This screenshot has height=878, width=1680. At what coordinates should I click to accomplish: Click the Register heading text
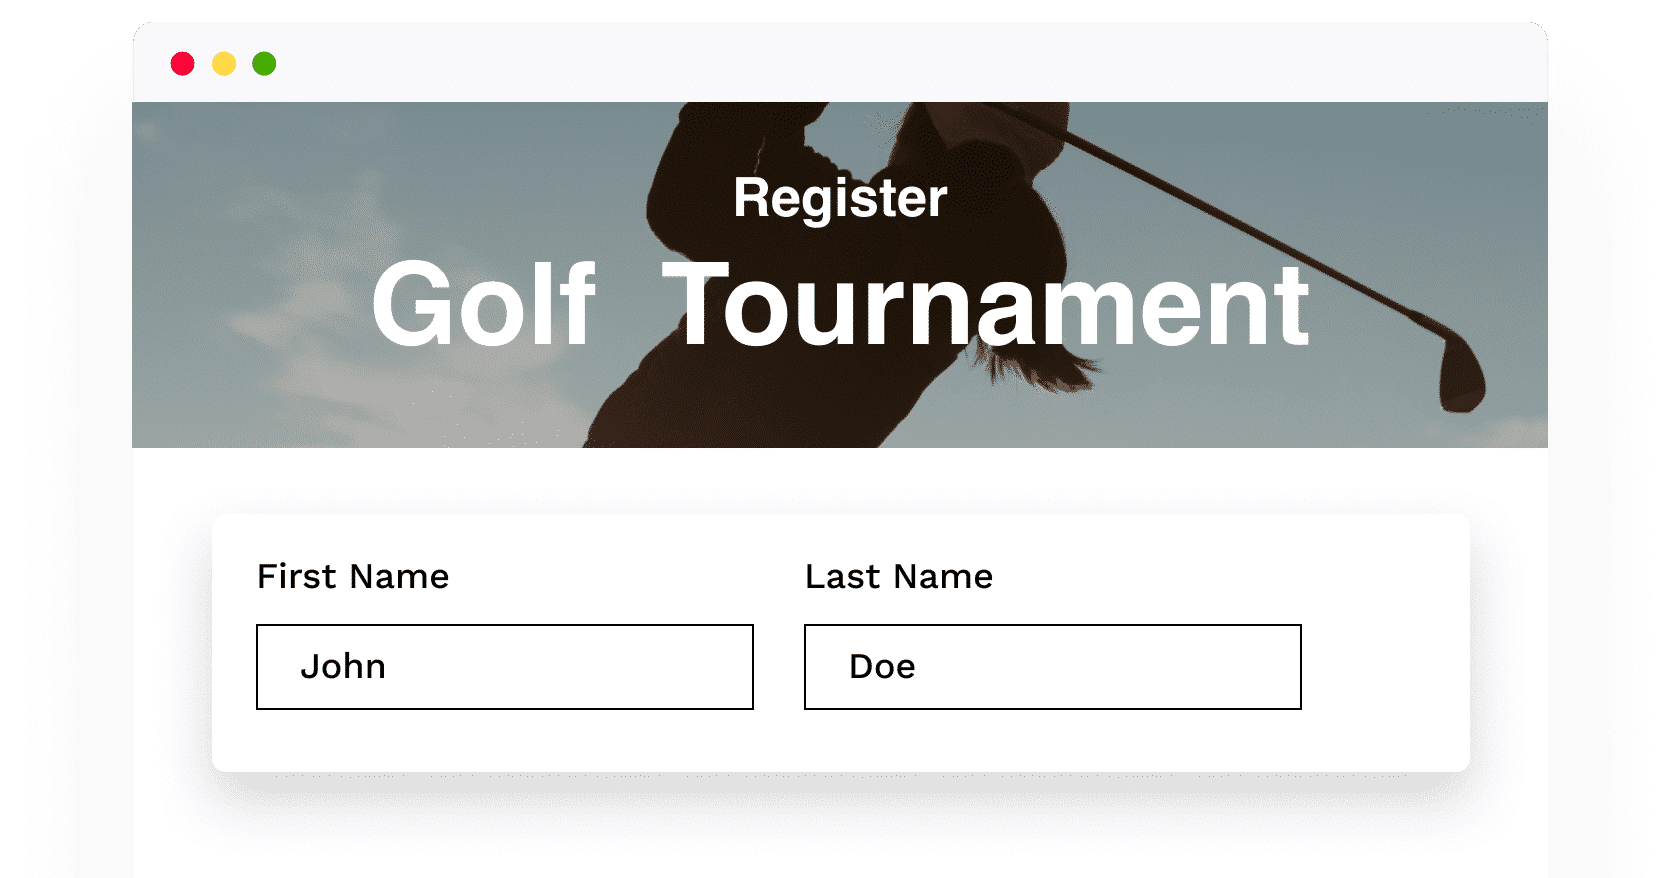tap(840, 198)
